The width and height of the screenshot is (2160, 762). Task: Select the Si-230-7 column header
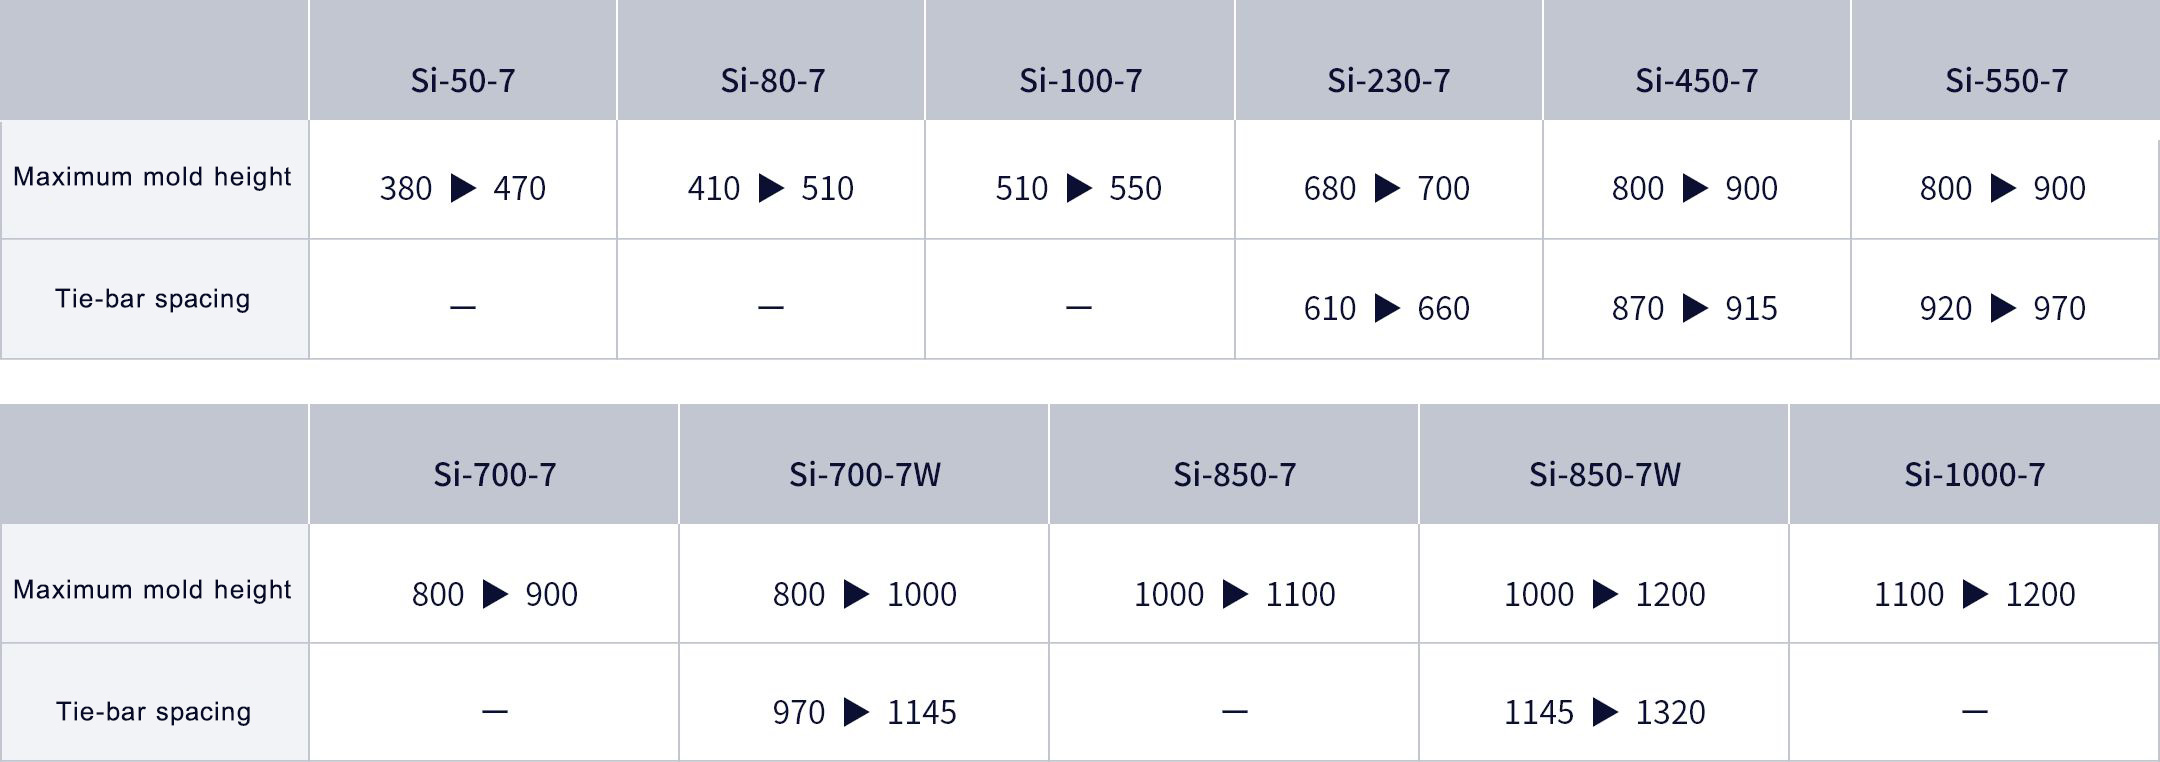(1388, 80)
